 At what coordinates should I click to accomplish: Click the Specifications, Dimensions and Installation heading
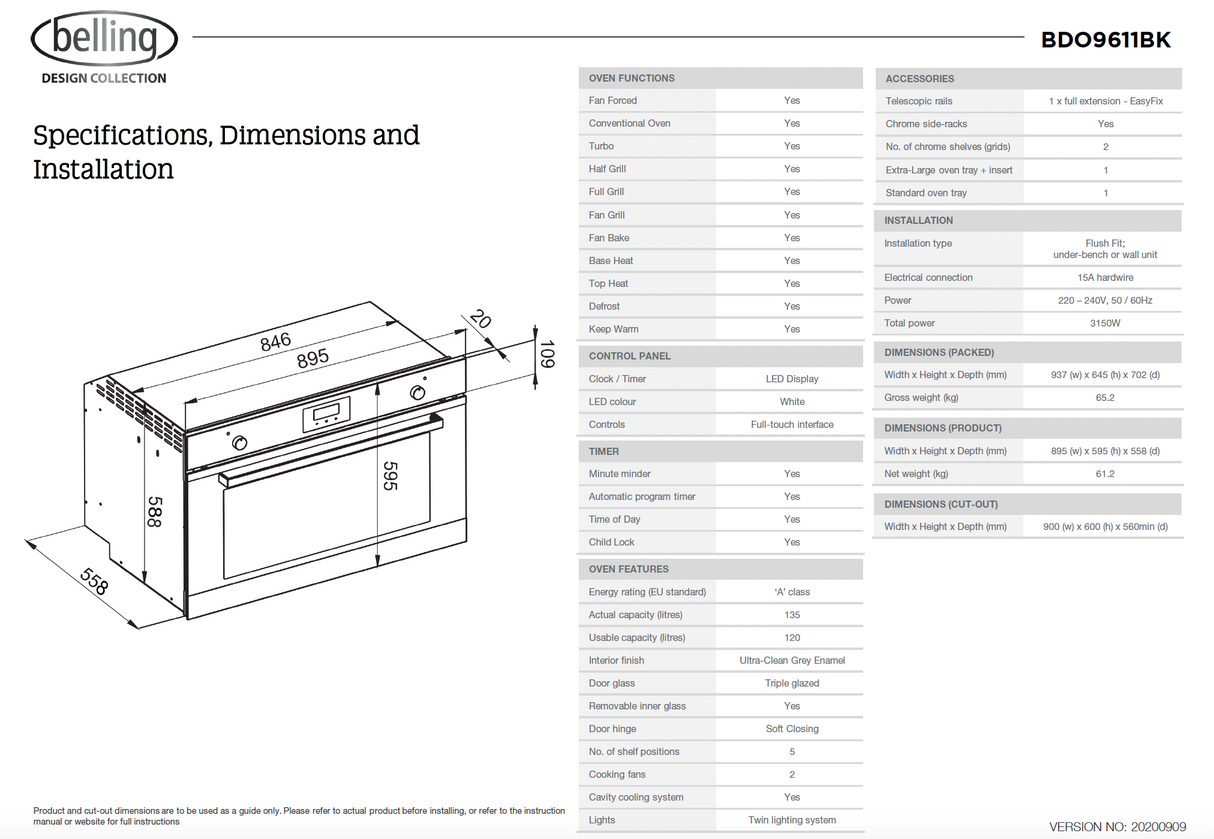(x=226, y=152)
